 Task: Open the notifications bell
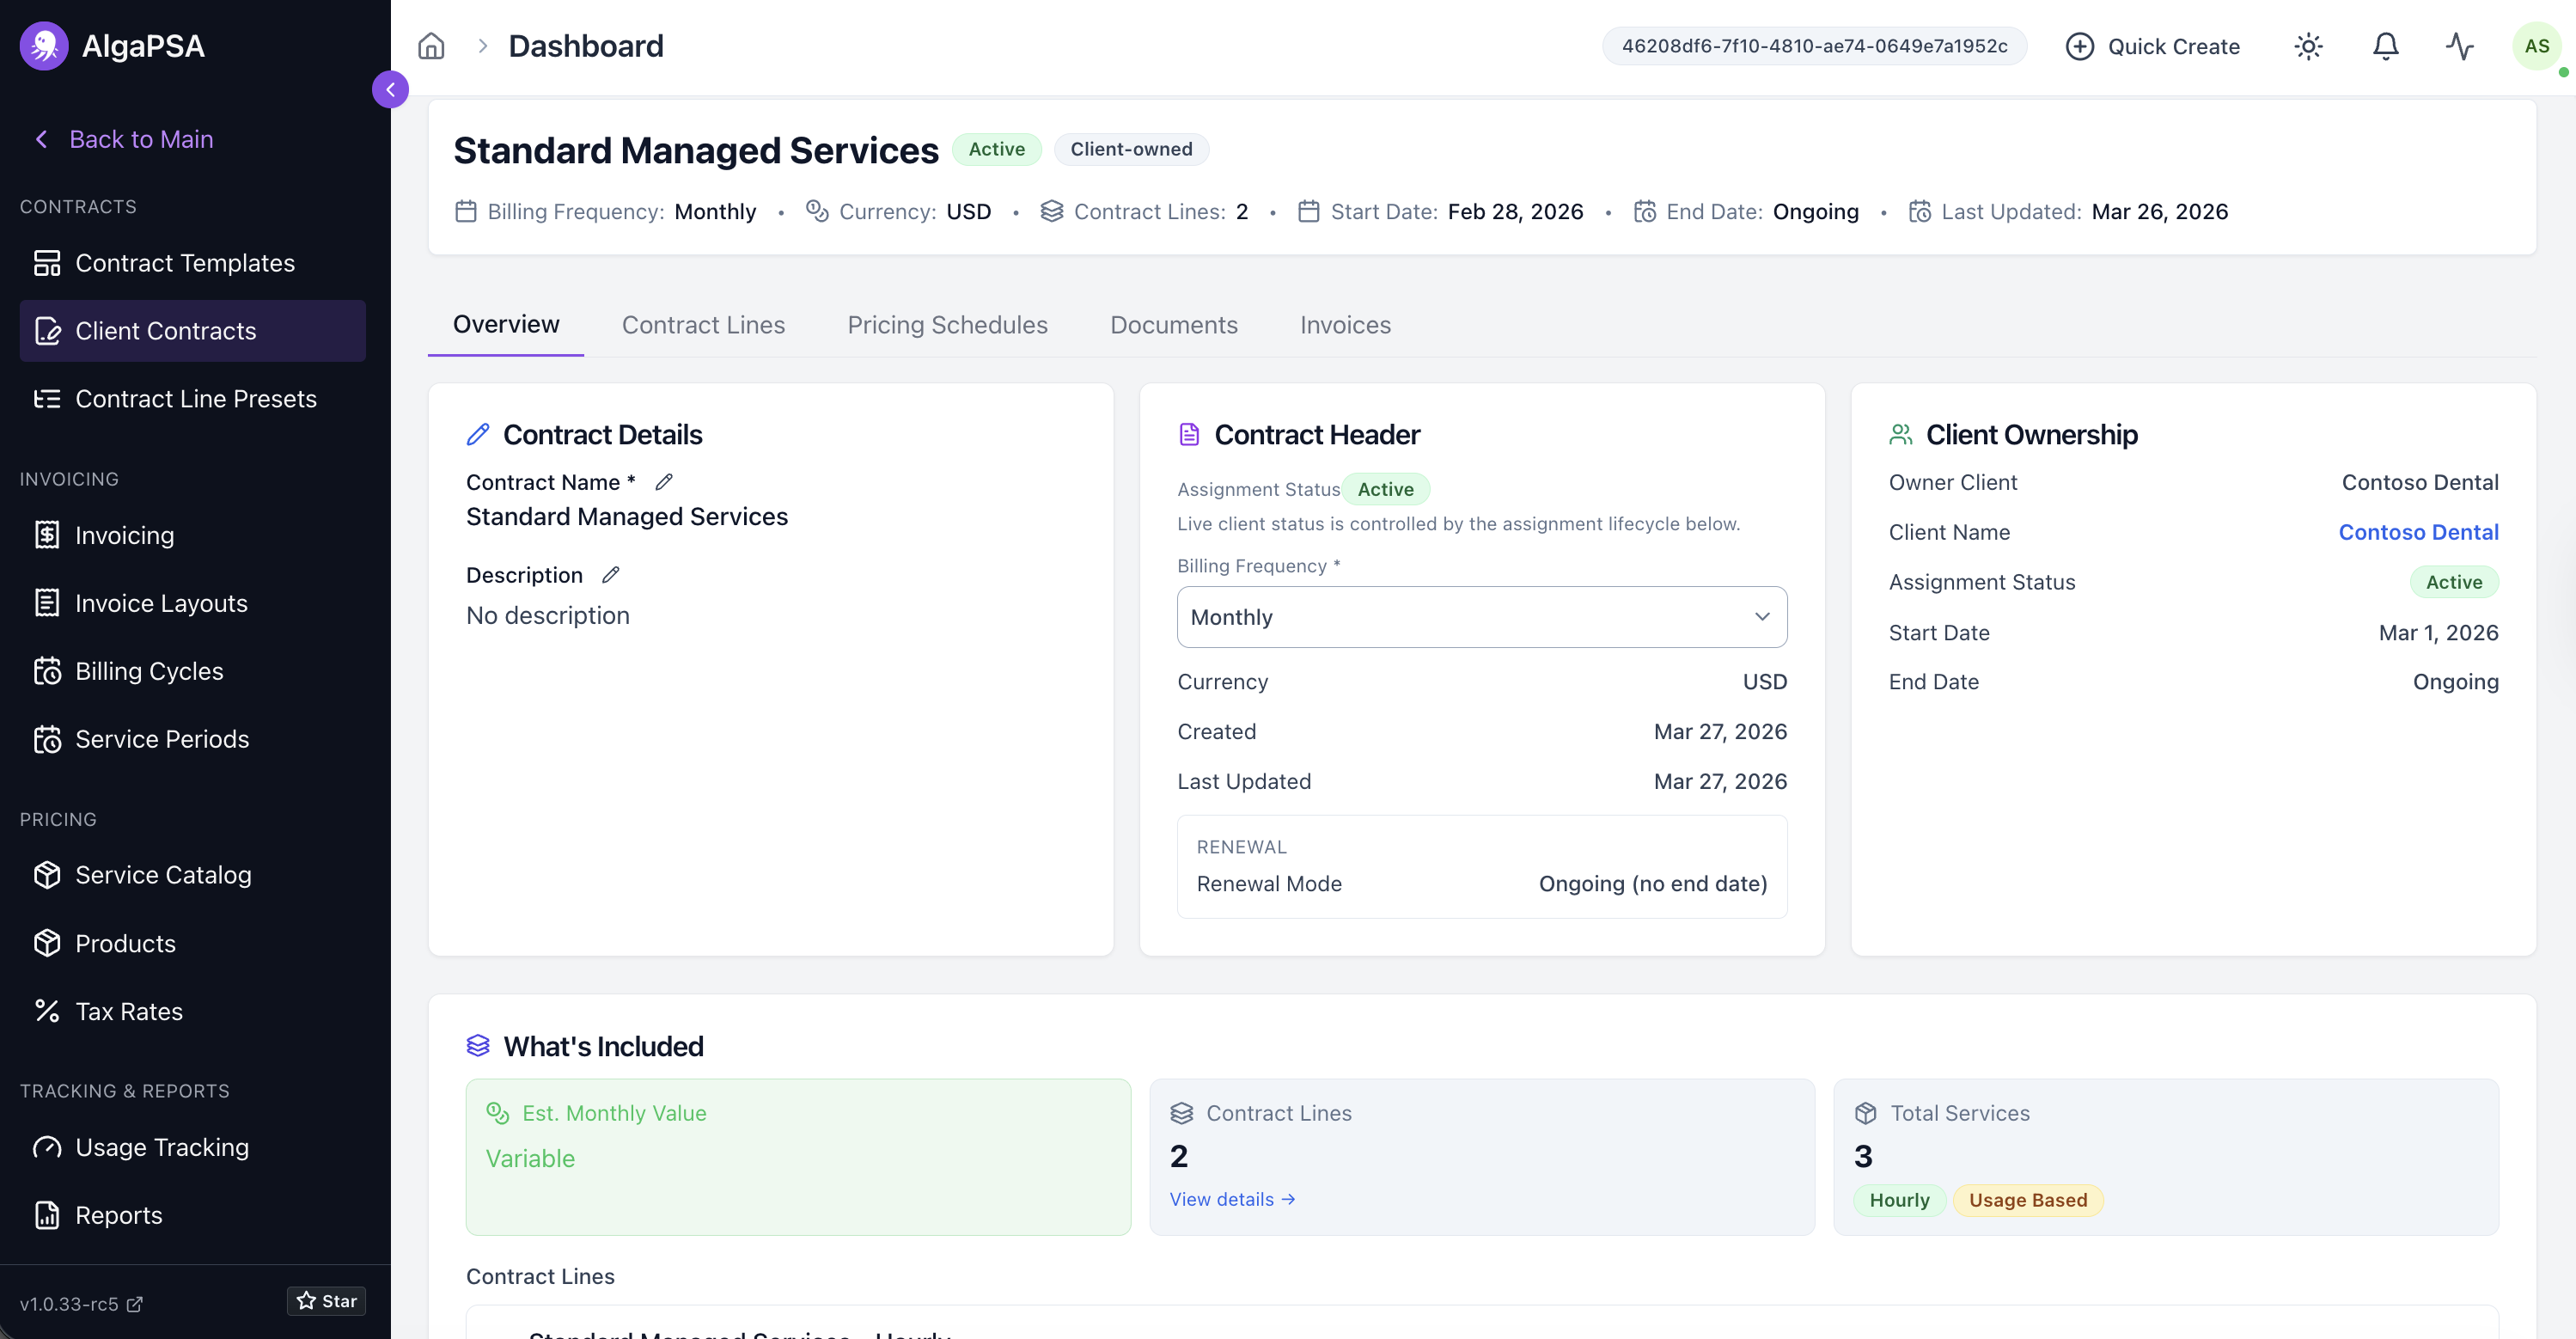pyautogui.click(x=2385, y=46)
